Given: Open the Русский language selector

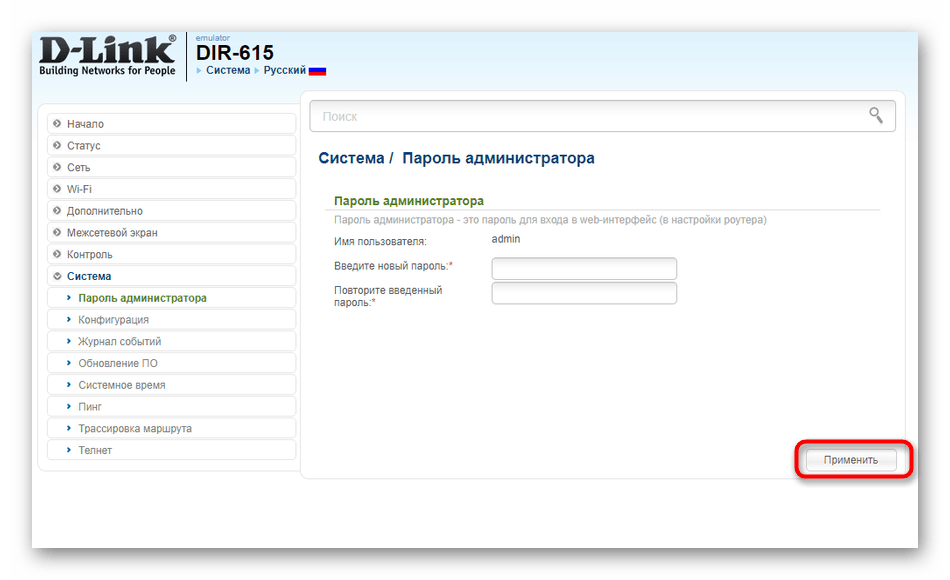Looking at the screenshot, I should 285,70.
